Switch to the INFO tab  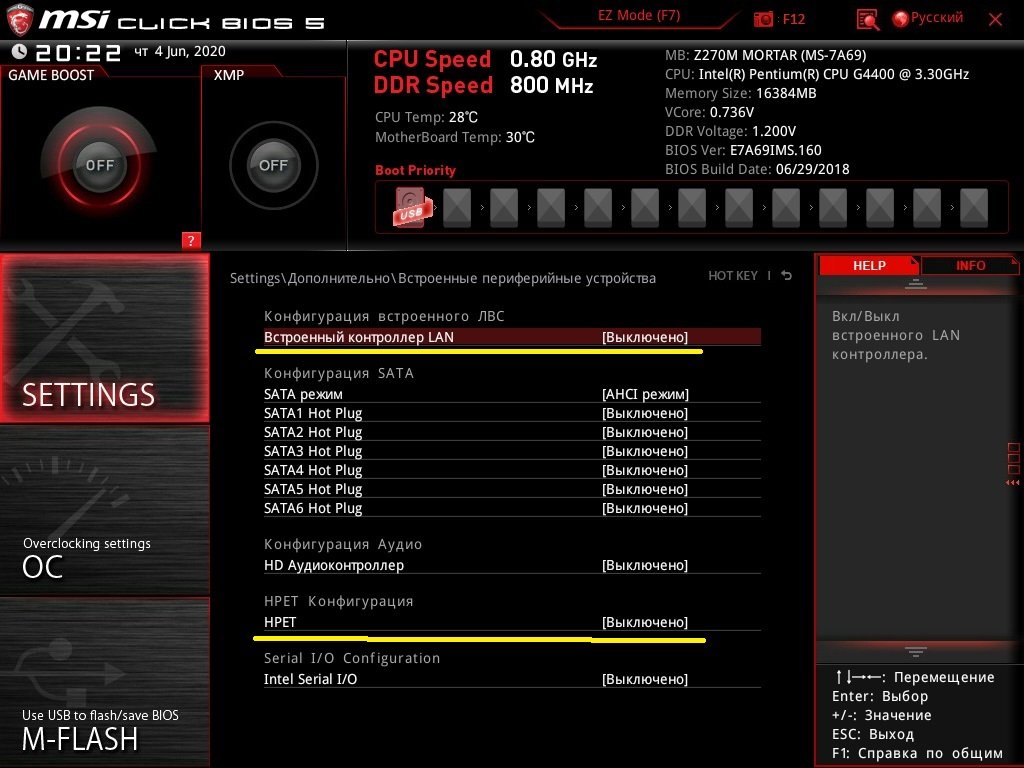[970, 266]
